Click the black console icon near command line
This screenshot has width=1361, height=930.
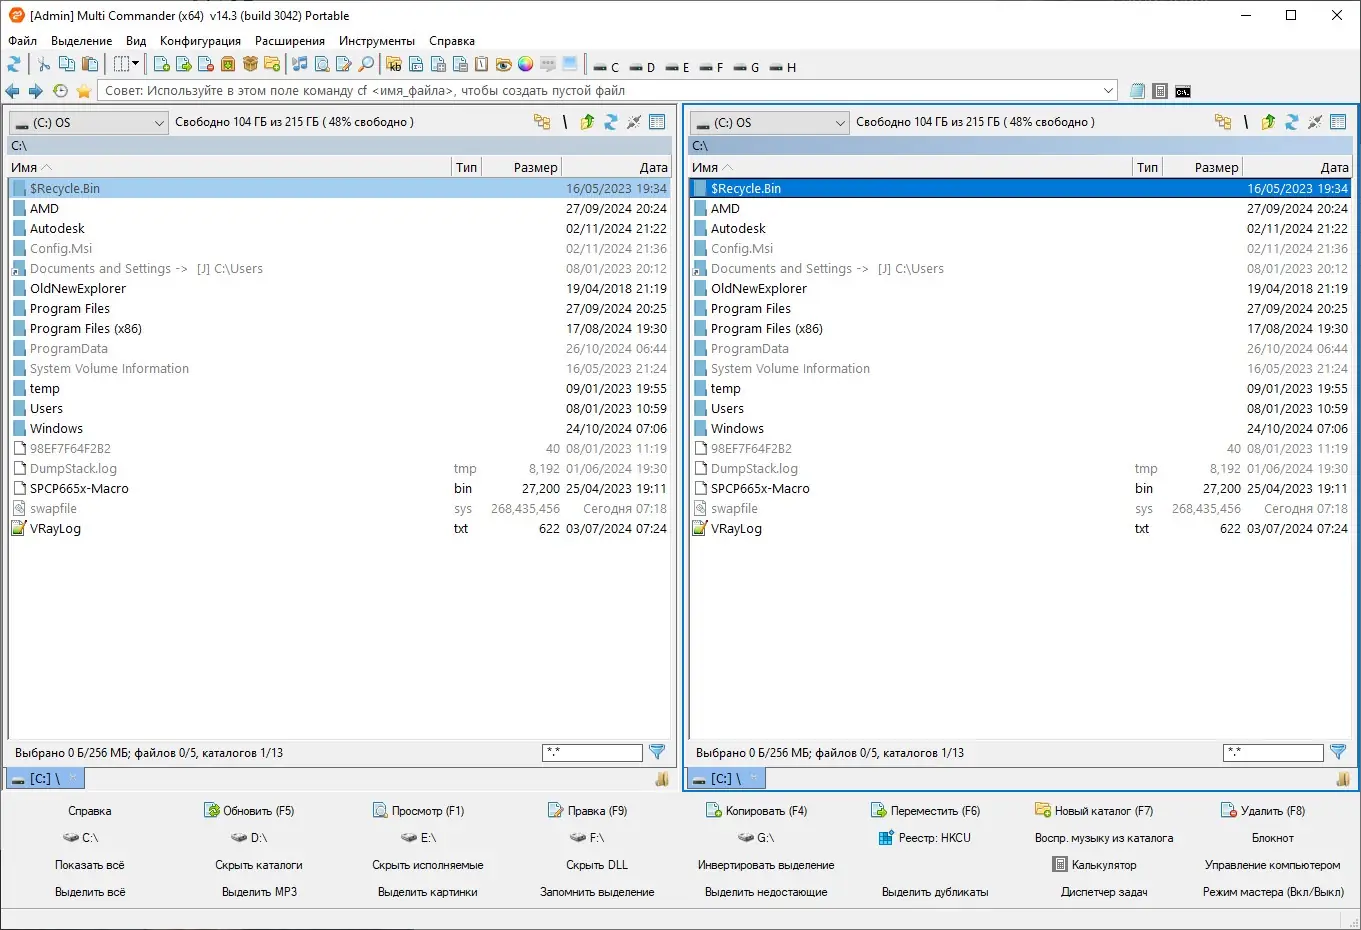tap(1183, 91)
